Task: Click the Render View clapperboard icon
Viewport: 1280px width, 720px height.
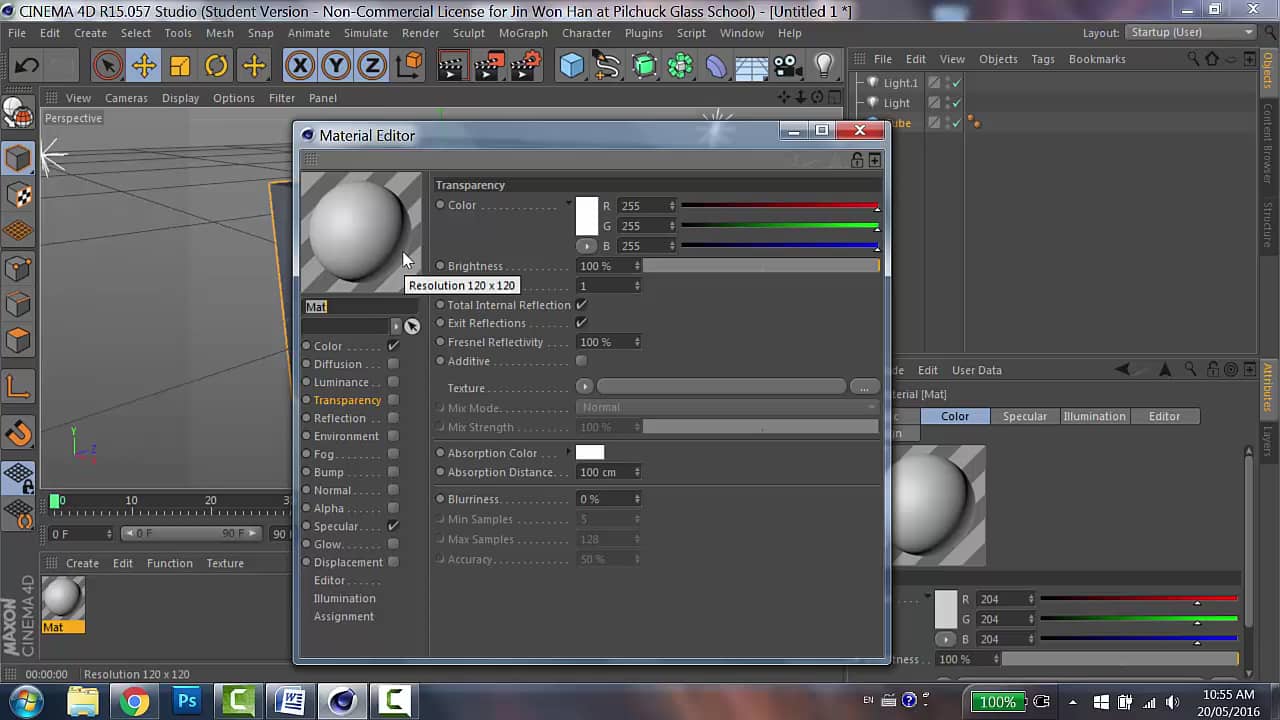Action: [x=452, y=66]
